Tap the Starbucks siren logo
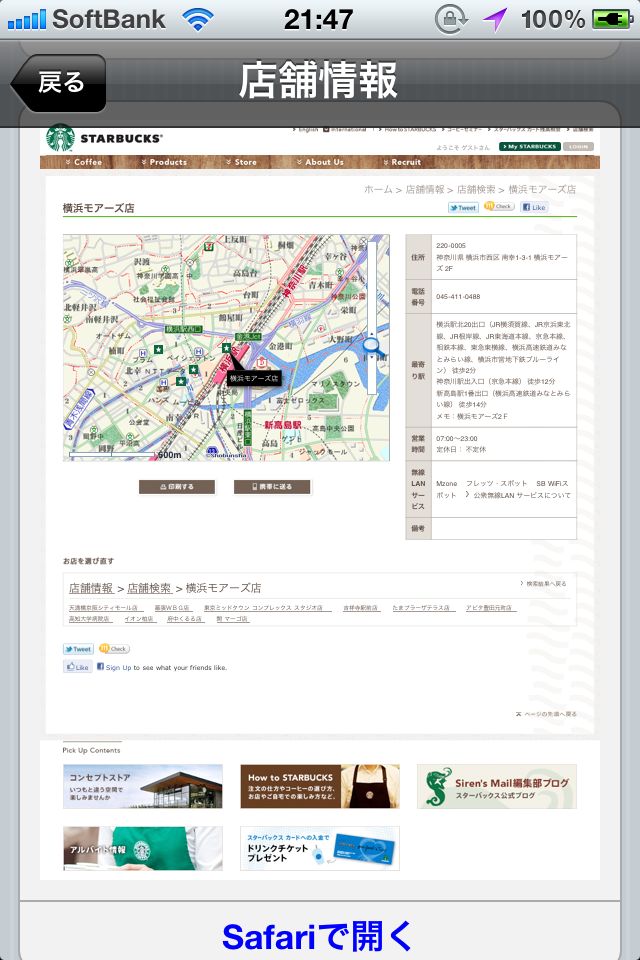This screenshot has width=640, height=960. pyautogui.click(x=60, y=138)
